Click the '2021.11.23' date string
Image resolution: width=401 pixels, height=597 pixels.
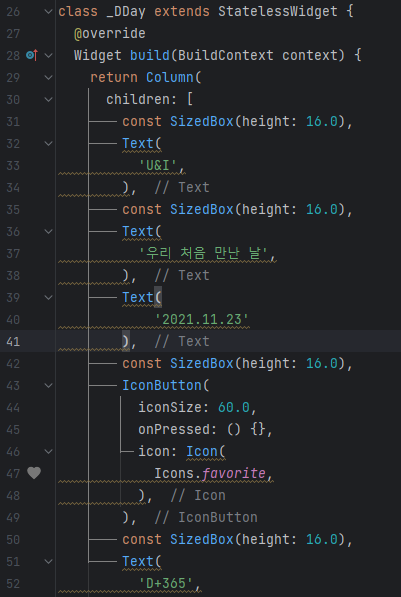(x=202, y=319)
